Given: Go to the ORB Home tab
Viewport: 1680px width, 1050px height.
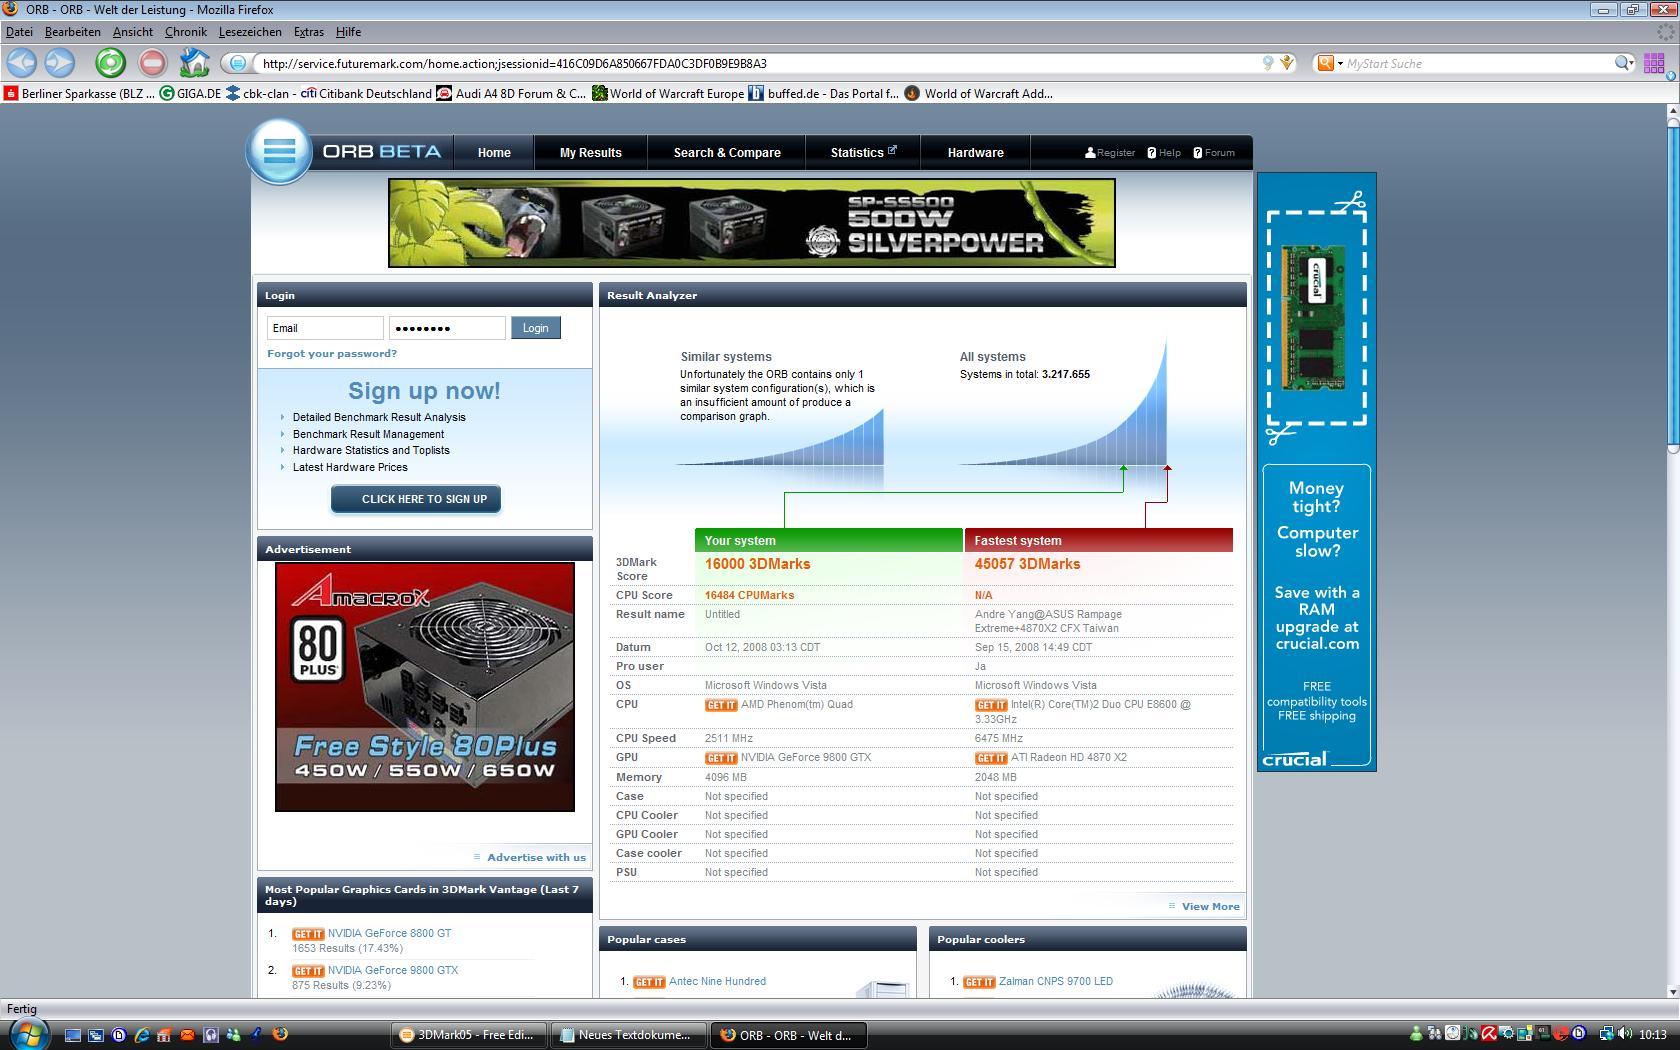Looking at the screenshot, I should coord(494,153).
